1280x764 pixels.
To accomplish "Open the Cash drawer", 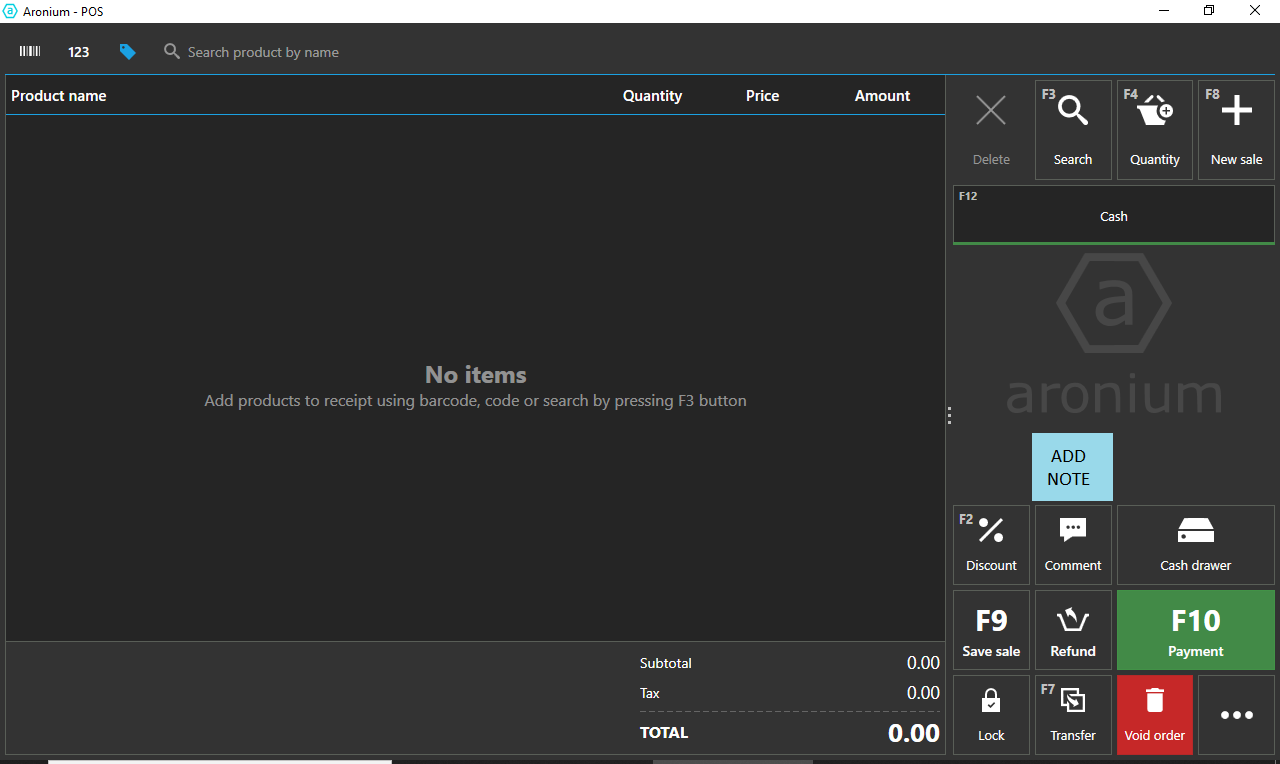I will pos(1195,545).
